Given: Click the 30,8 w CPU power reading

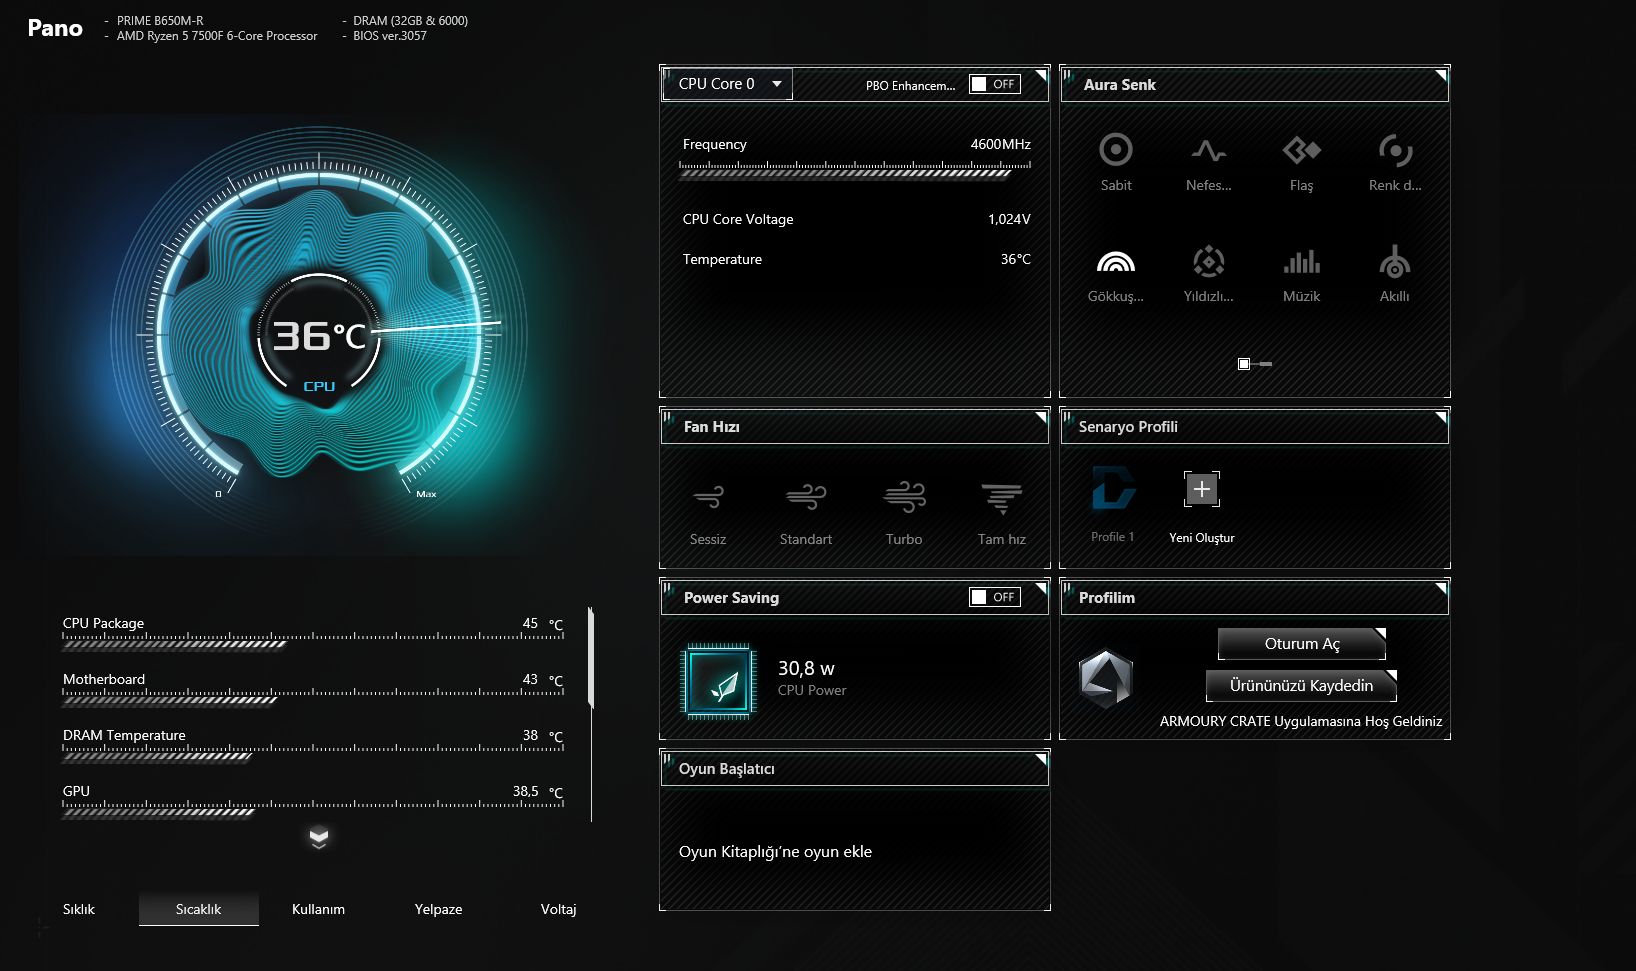Looking at the screenshot, I should click(806, 668).
